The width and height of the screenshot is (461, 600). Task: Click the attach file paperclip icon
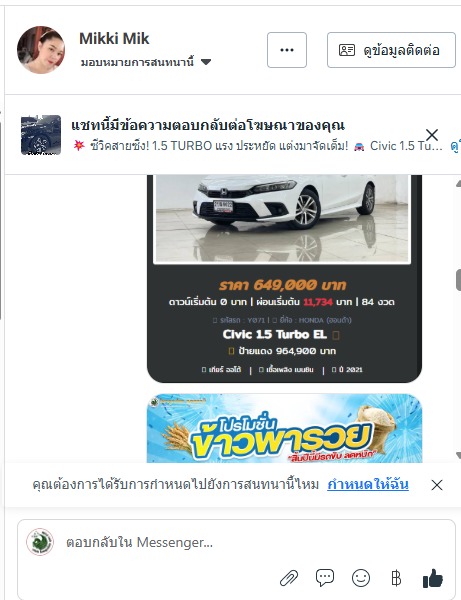[289, 578]
